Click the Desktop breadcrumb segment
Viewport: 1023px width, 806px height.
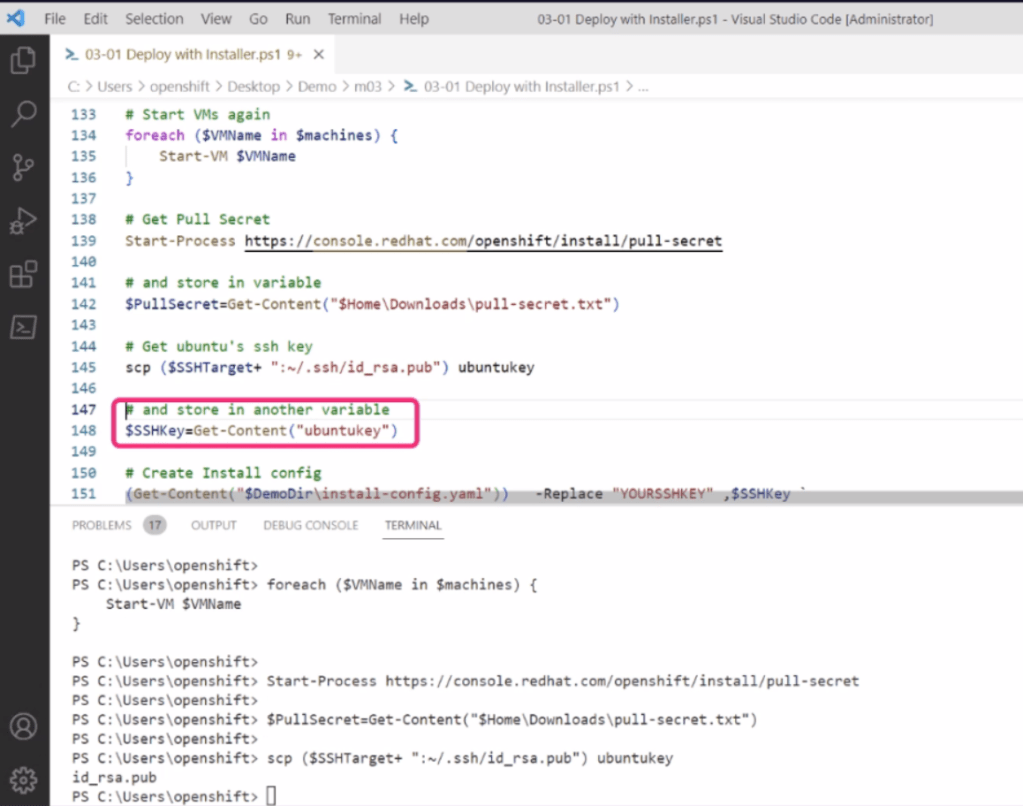(x=253, y=86)
